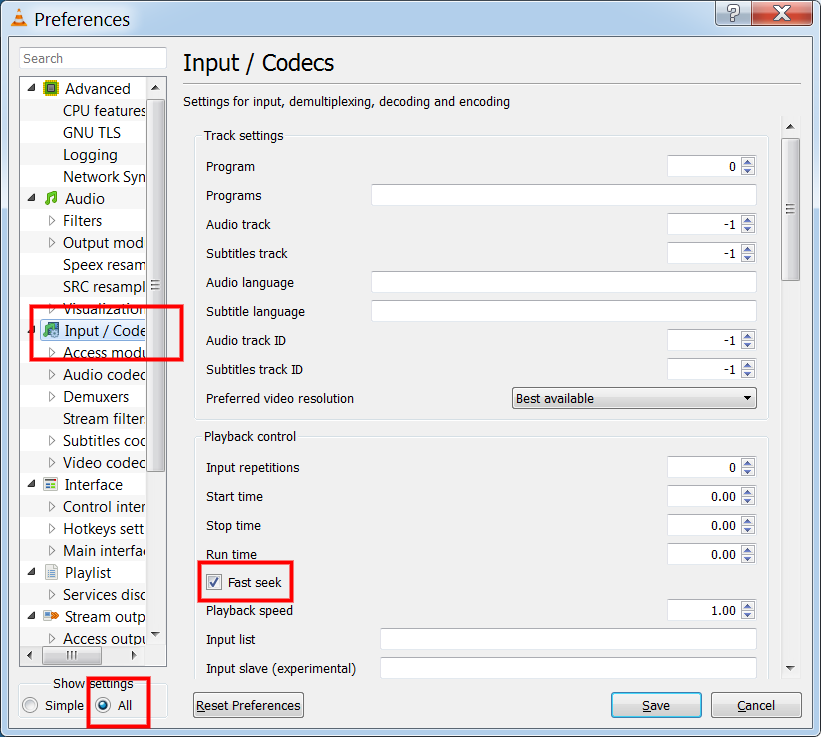Click settings panel vertical scrollbar thumb

click(x=790, y=209)
